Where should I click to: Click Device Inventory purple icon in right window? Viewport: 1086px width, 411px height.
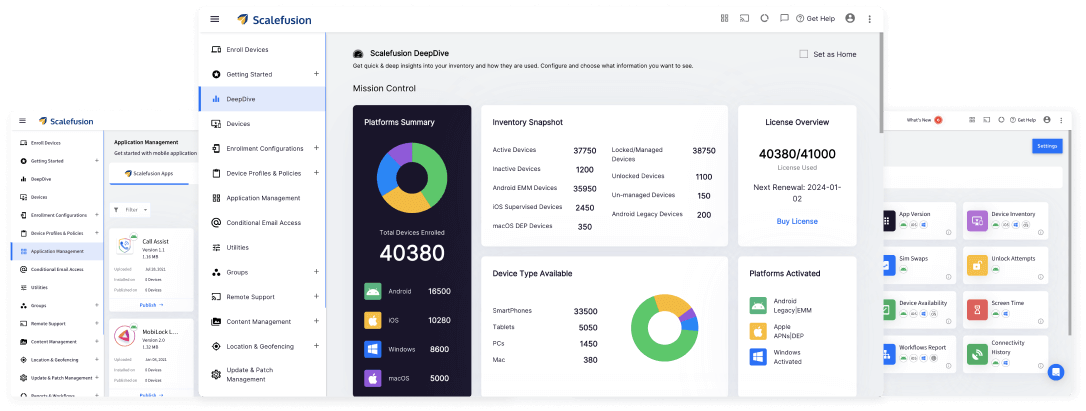[x=977, y=220]
